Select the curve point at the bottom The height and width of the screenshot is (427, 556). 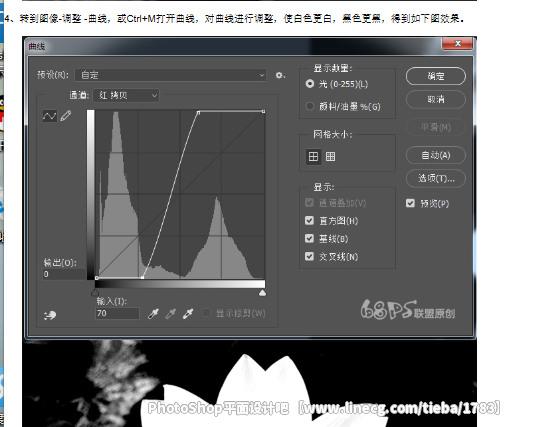(143, 277)
